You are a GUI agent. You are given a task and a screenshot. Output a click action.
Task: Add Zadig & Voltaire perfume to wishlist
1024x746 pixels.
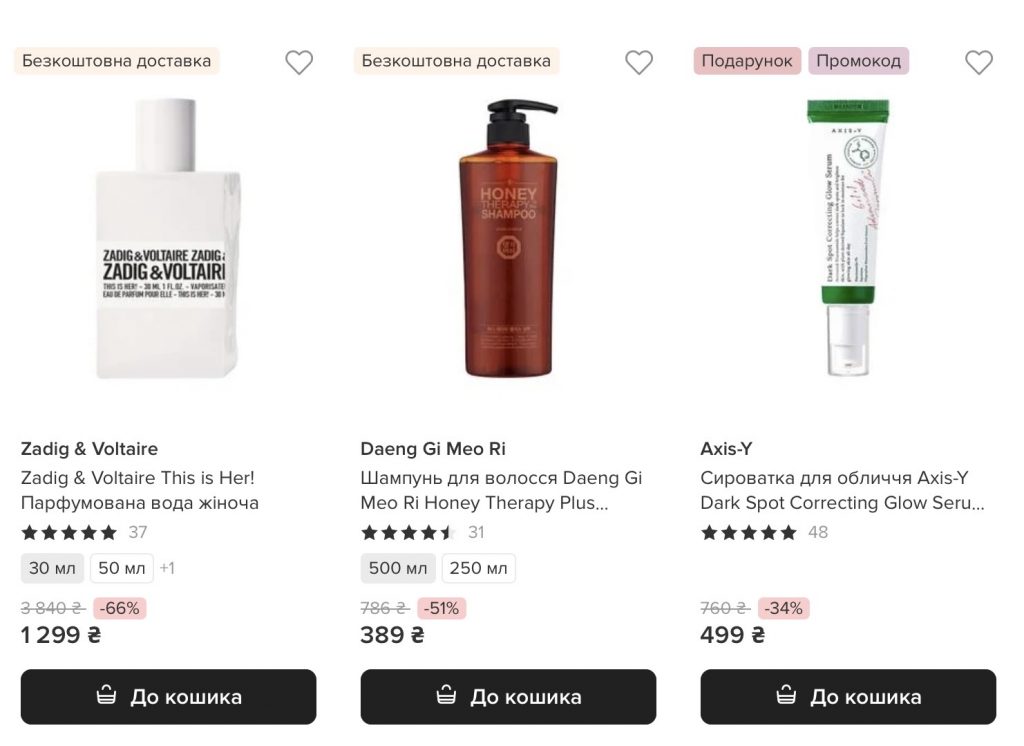click(299, 62)
